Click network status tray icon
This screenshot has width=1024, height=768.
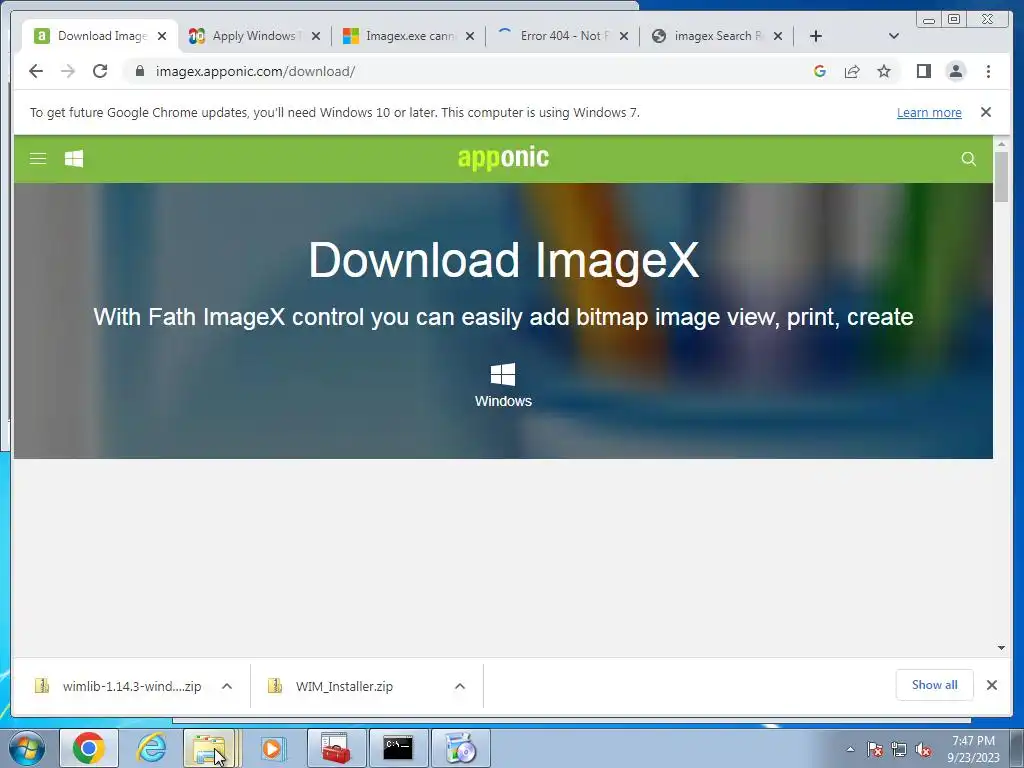click(899, 749)
